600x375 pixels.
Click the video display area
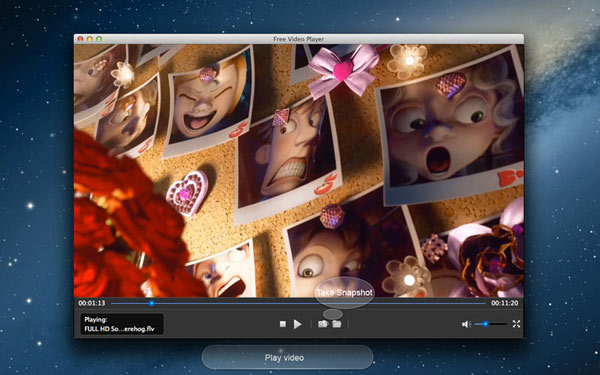pos(298,170)
